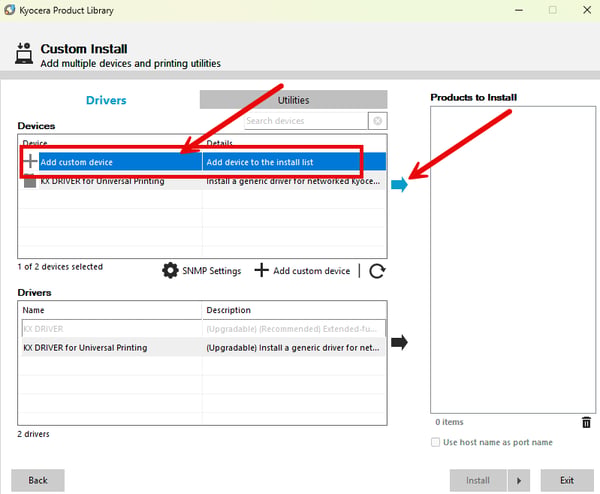
Task: Click the plus icon beside Add custom device row
Action: (30, 161)
